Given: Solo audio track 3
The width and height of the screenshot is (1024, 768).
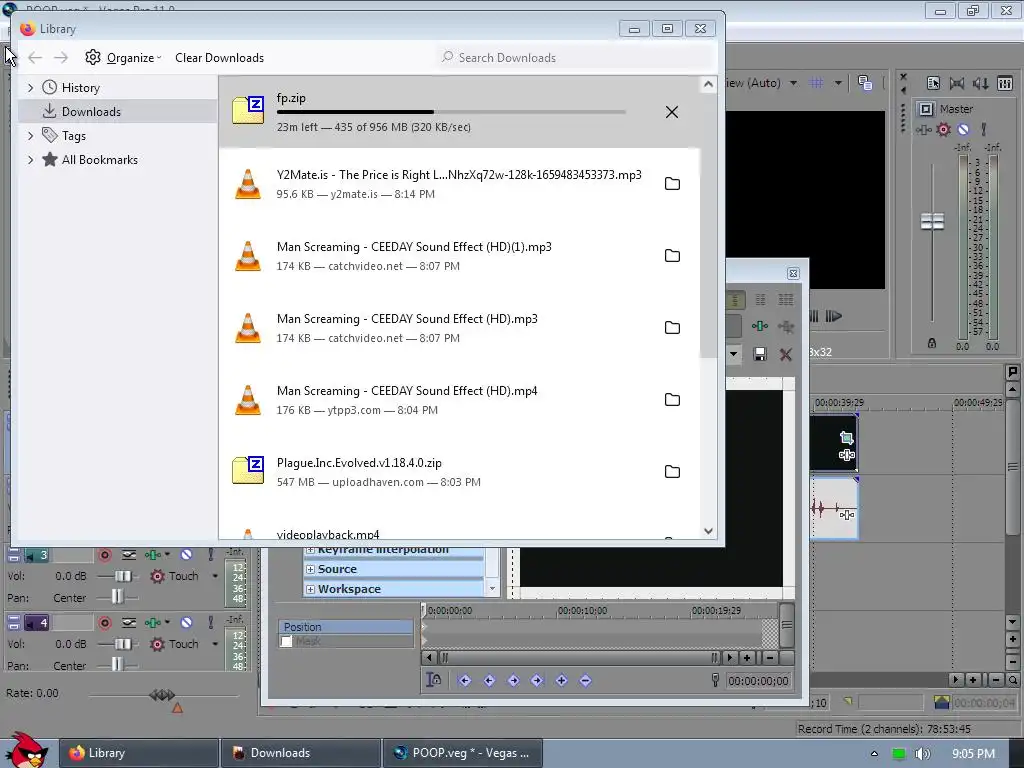Looking at the screenshot, I should [210, 555].
